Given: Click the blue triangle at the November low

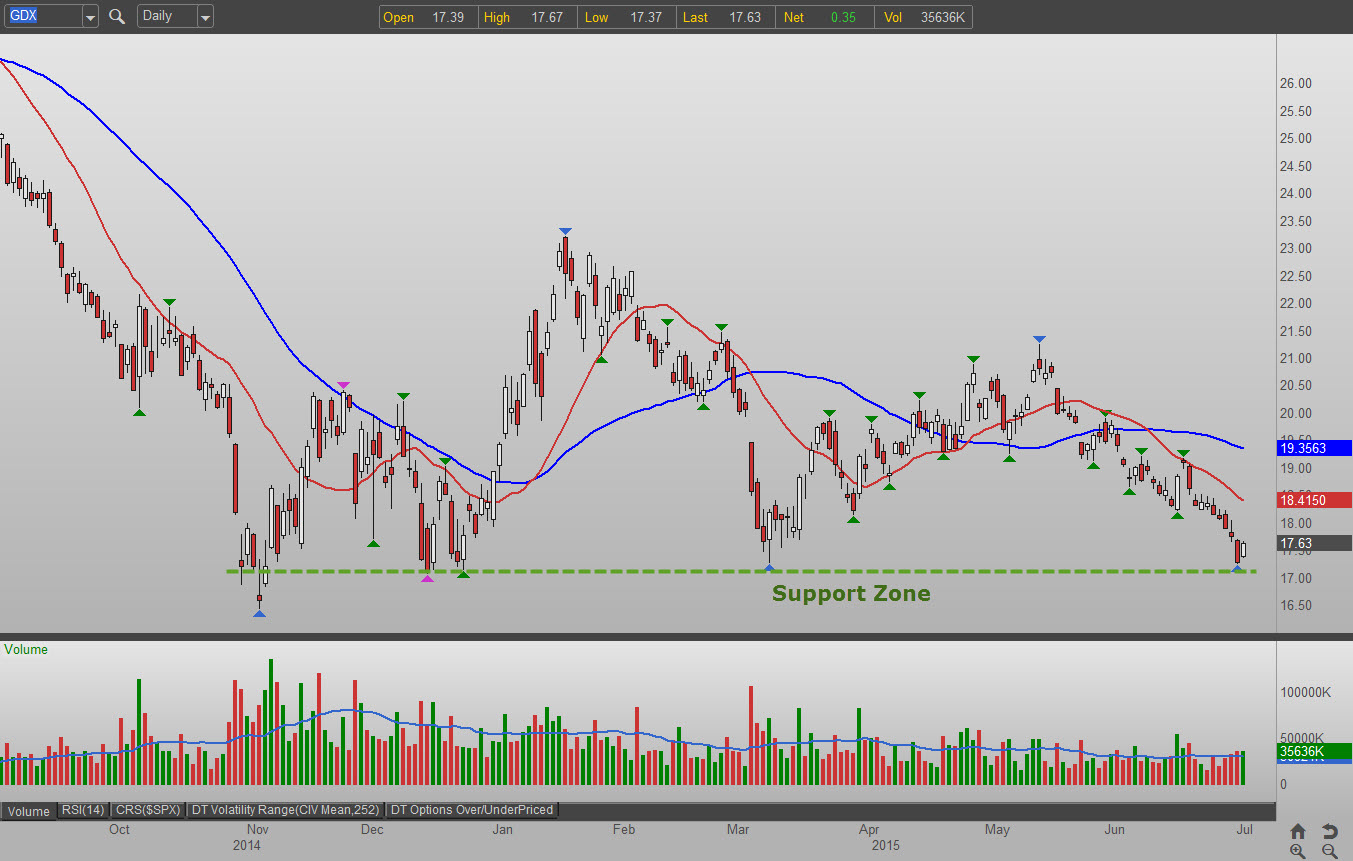Looking at the screenshot, I should [259, 613].
